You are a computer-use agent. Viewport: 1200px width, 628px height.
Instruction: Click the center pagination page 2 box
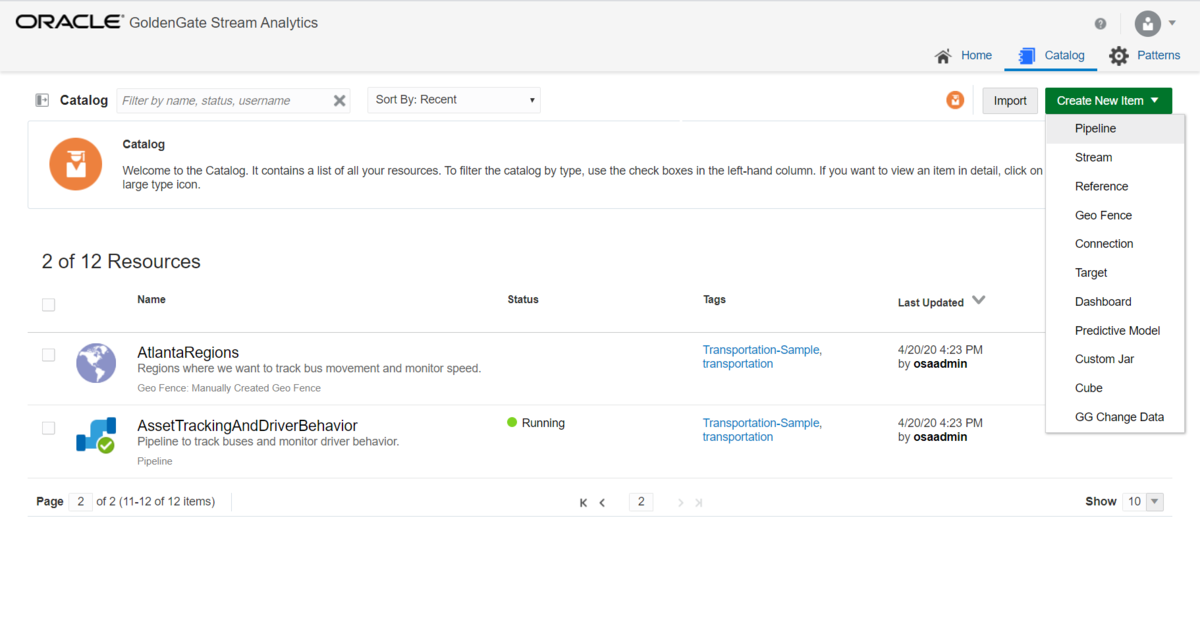coord(641,501)
